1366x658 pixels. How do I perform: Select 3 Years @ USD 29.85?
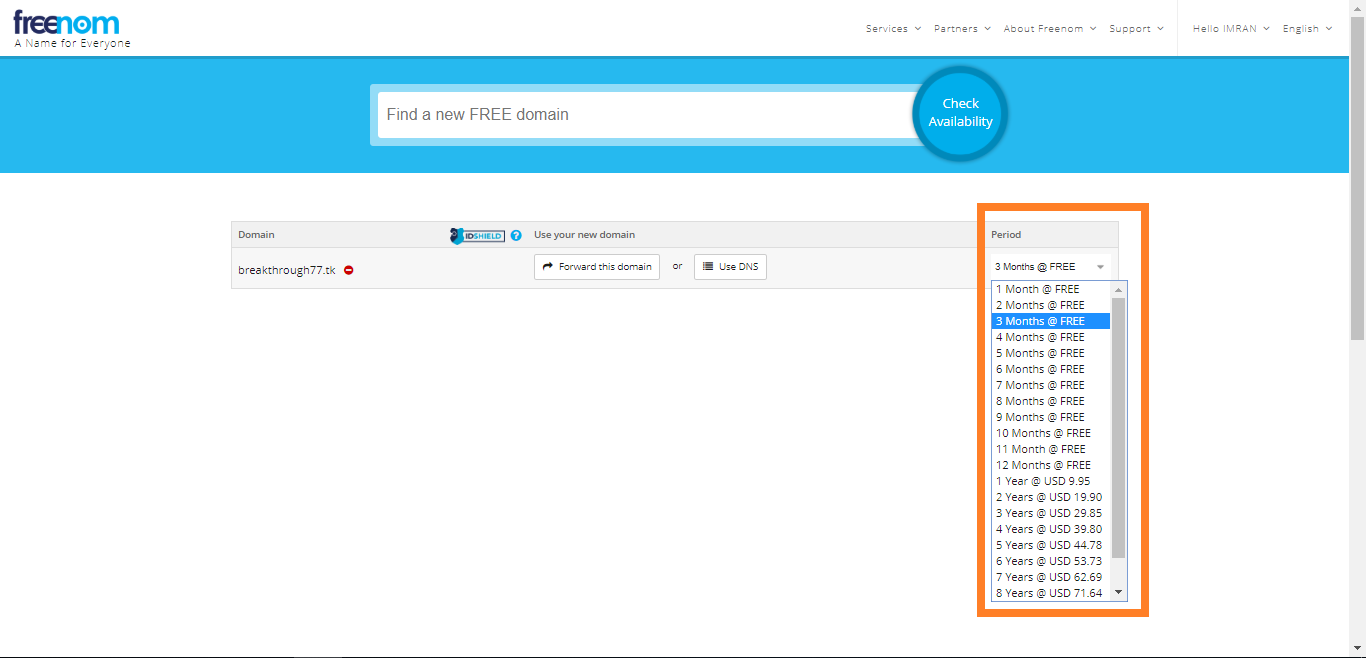(x=1051, y=513)
